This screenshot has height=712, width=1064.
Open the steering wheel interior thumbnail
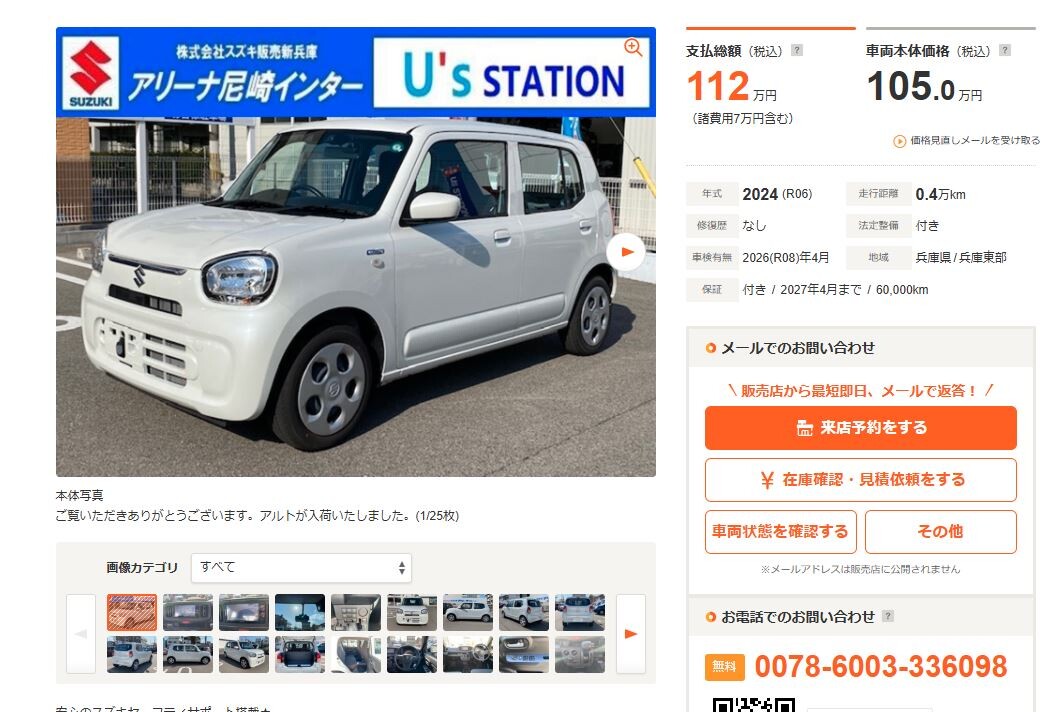pyautogui.click(x=412, y=654)
